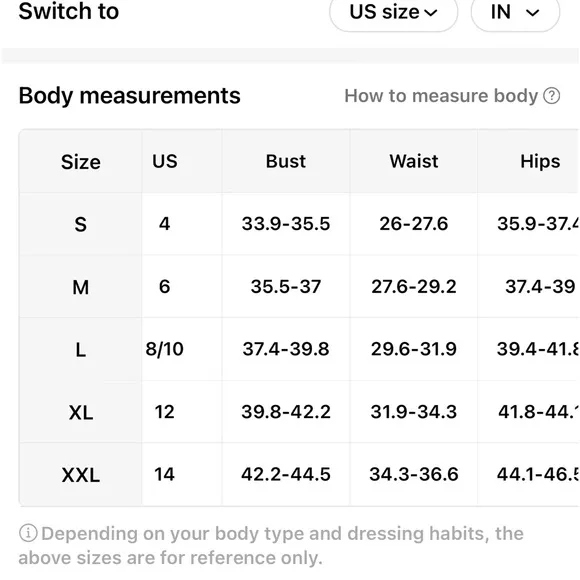Click the 8/10 US size cell
The width and height of the screenshot is (580, 580).
[x=165, y=349]
